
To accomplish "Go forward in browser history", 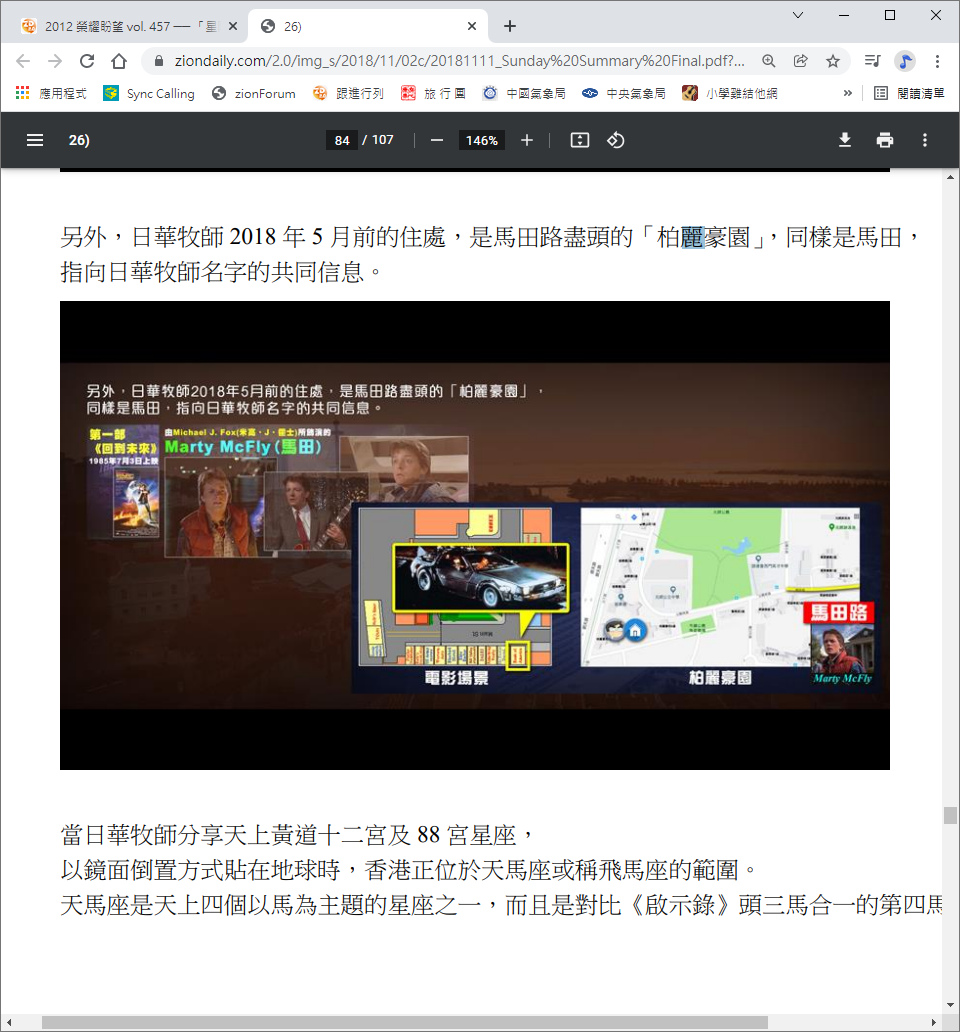I will 55,61.
